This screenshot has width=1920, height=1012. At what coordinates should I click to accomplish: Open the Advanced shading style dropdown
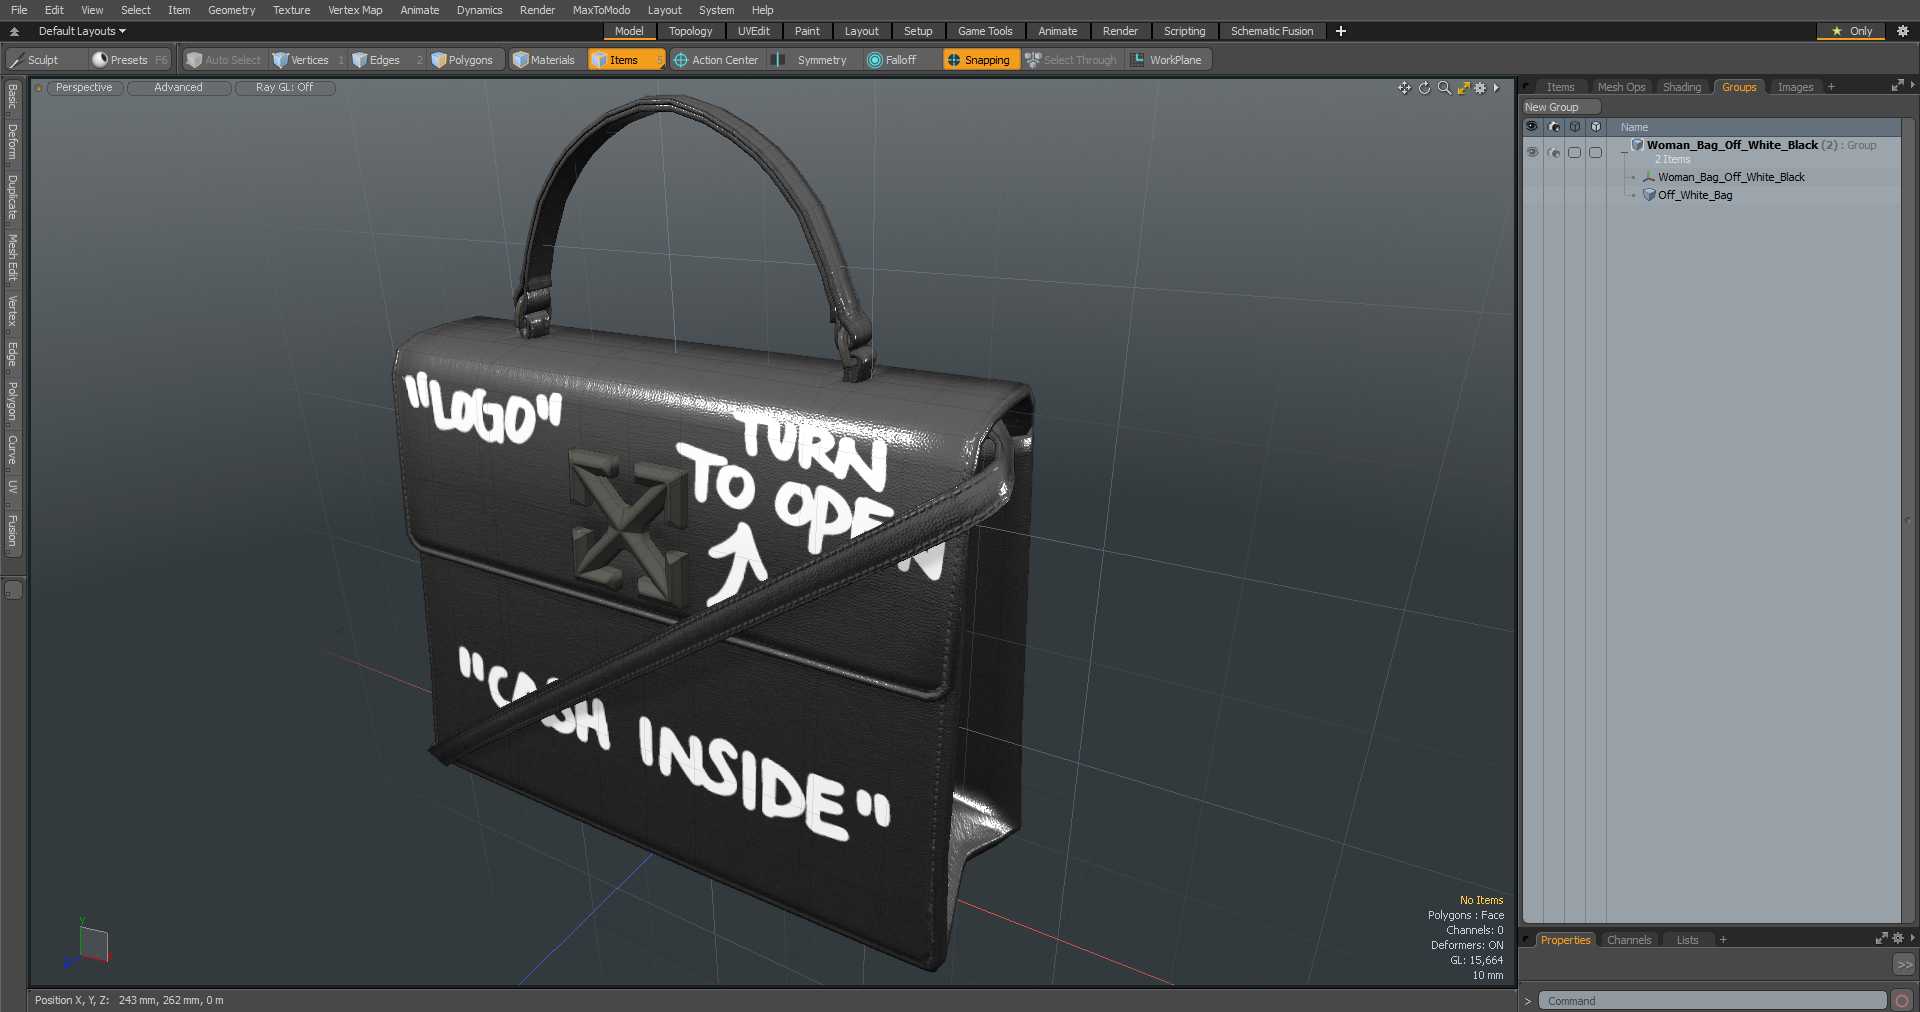click(x=178, y=88)
